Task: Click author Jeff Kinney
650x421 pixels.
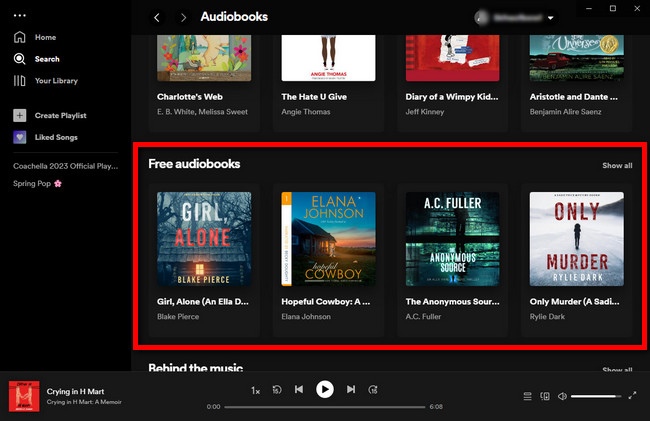Action: 424,112
